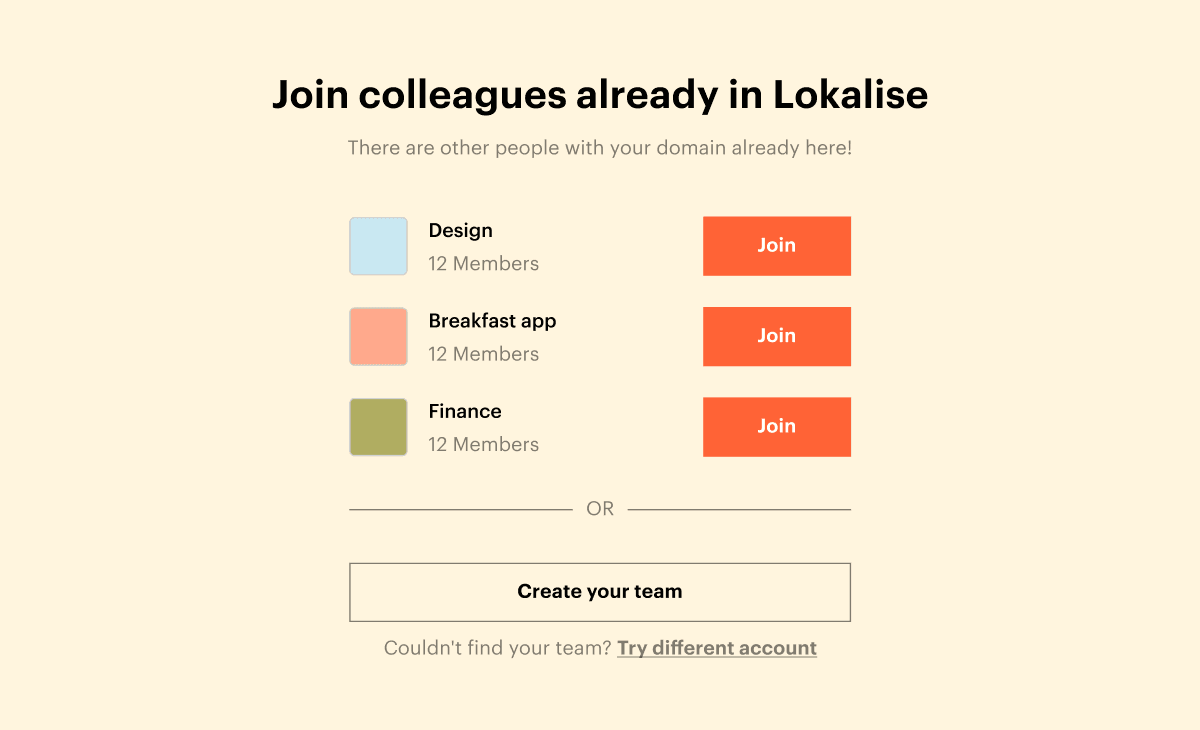Screen dimensions: 1200x730
Task: Select the Design team name
Action: pos(460,231)
